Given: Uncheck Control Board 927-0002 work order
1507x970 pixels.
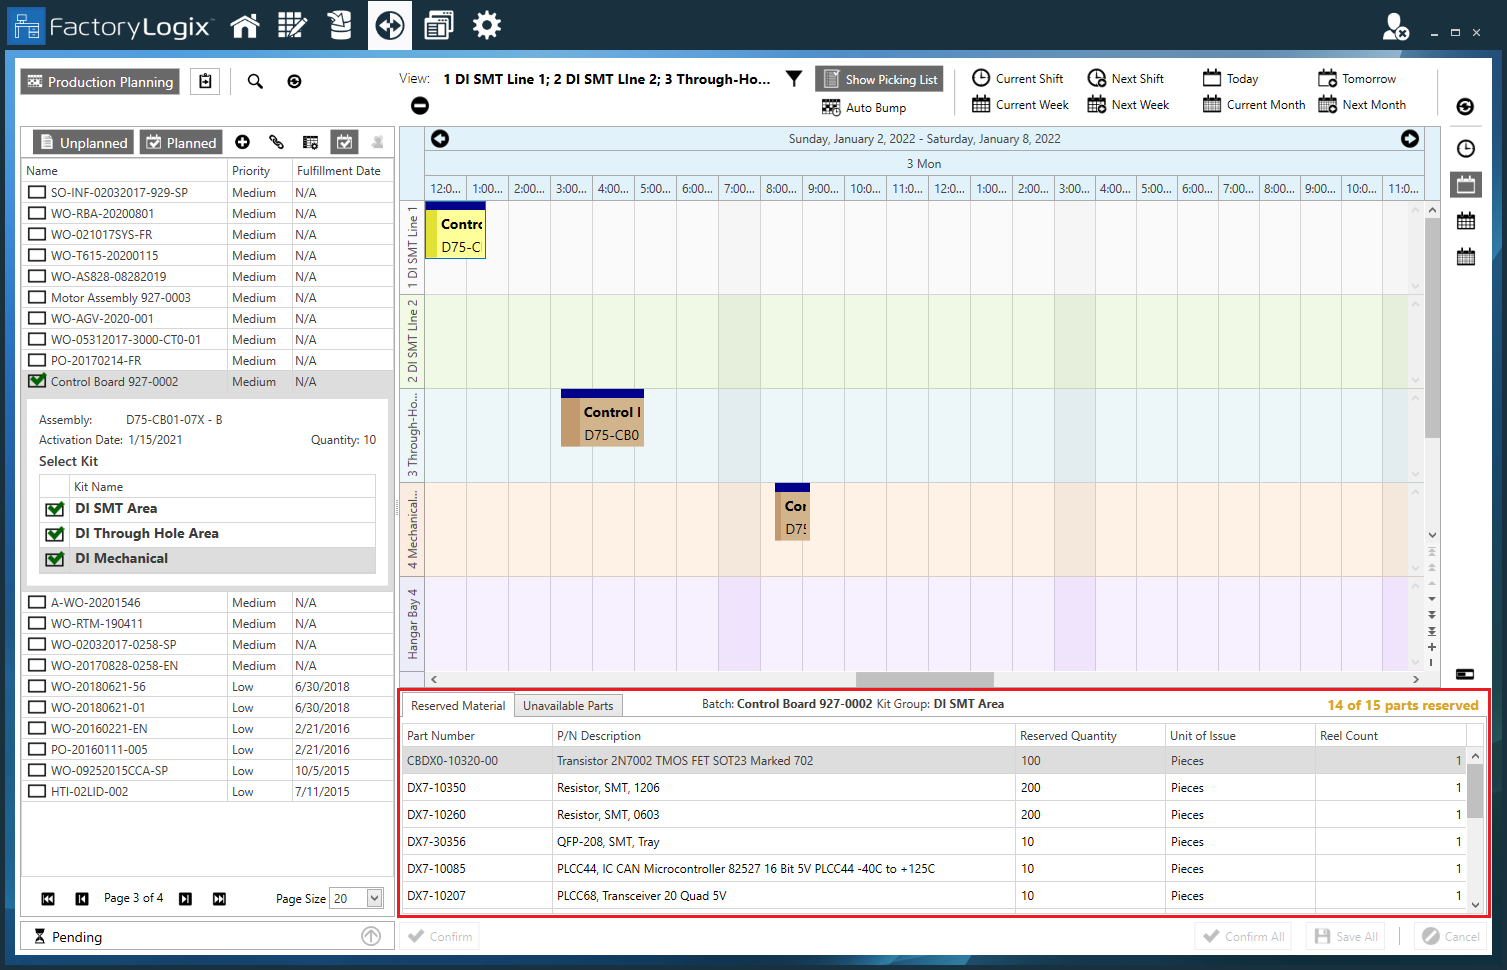Looking at the screenshot, I should coord(37,381).
